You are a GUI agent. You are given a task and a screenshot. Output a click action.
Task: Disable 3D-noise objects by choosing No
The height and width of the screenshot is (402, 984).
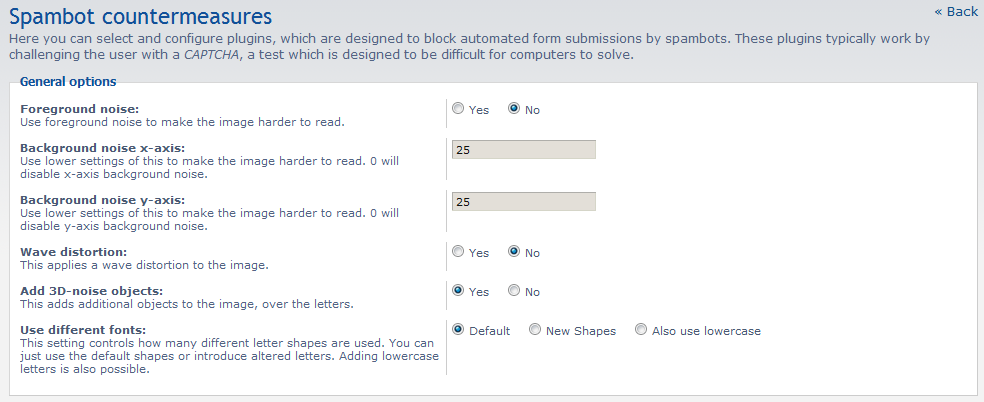[514, 291]
